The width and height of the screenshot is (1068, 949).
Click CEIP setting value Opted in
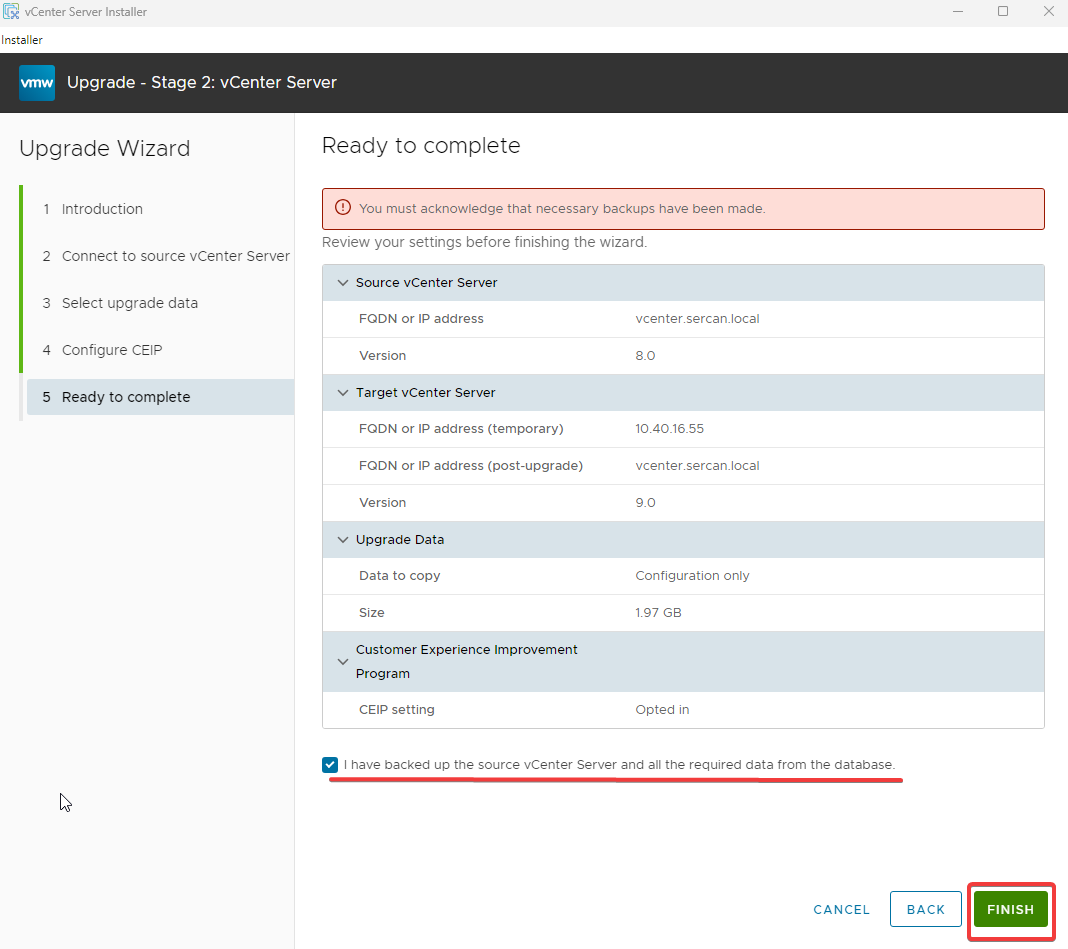[662, 710]
